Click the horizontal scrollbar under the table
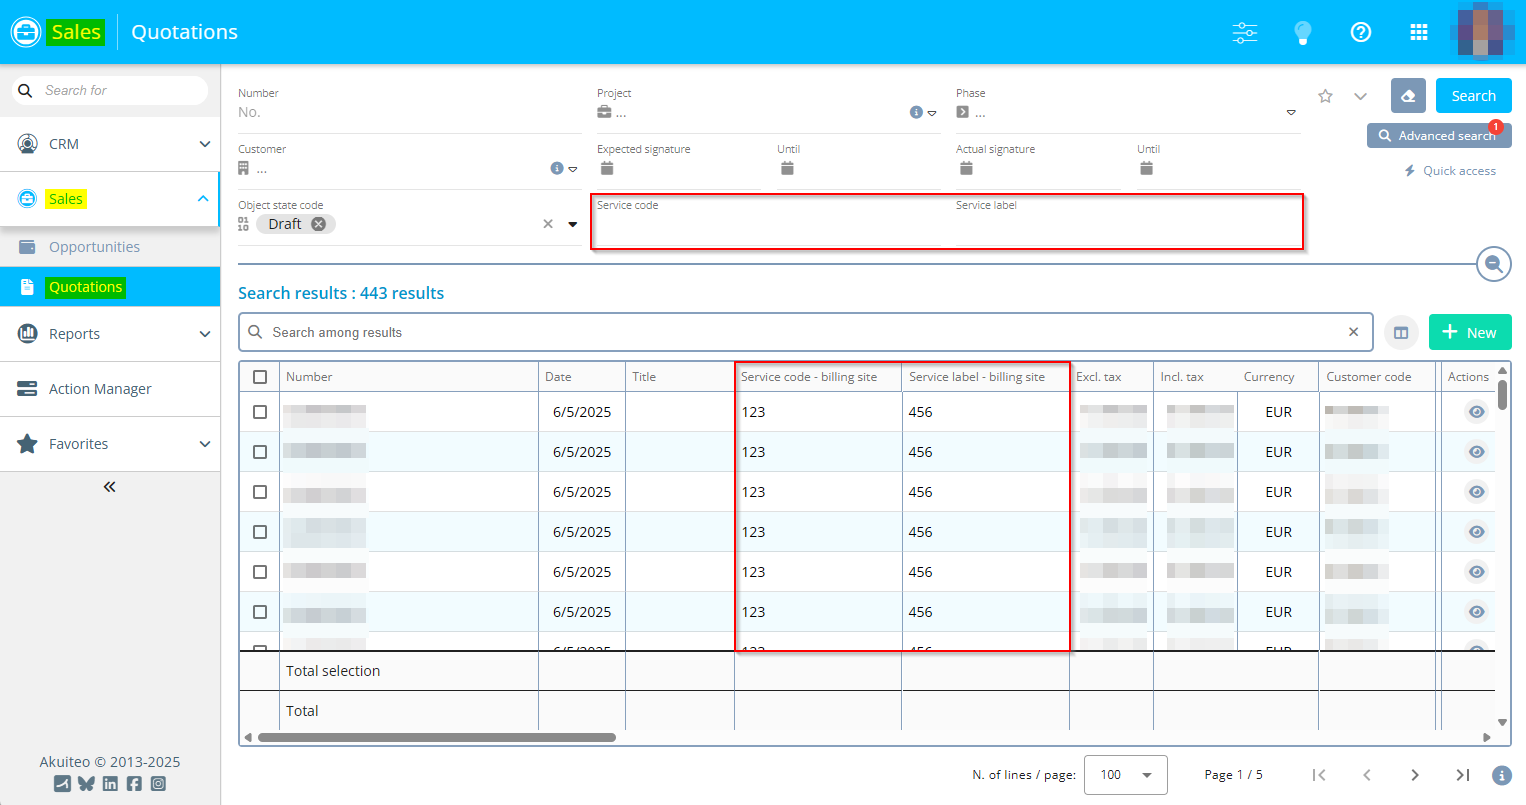 (x=437, y=738)
